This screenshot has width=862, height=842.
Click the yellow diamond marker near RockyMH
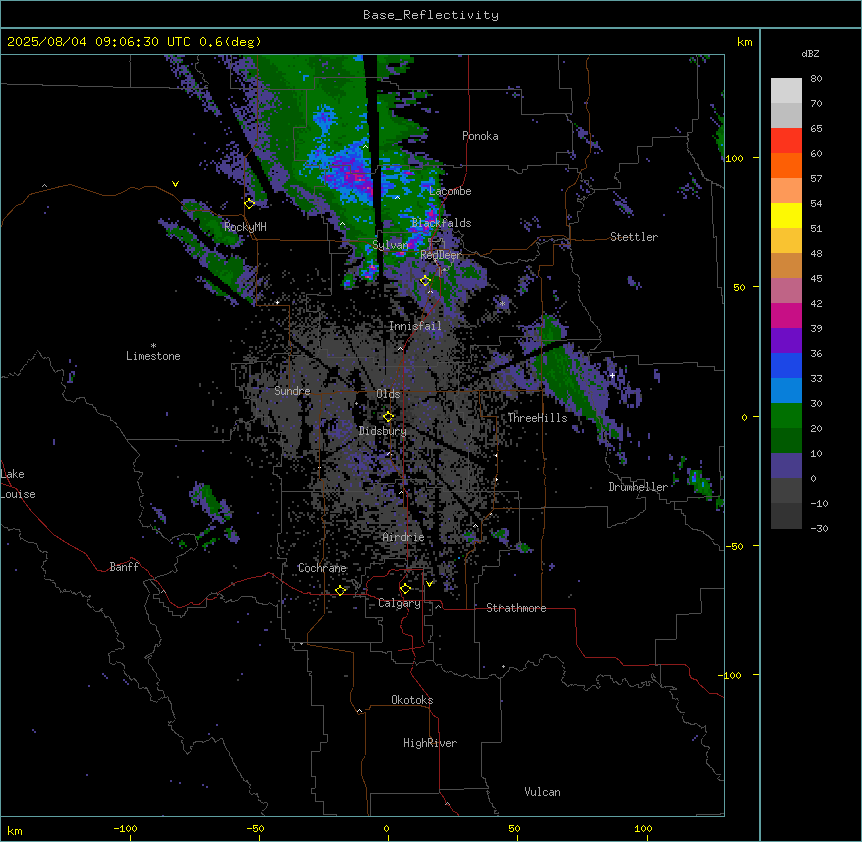coord(250,204)
